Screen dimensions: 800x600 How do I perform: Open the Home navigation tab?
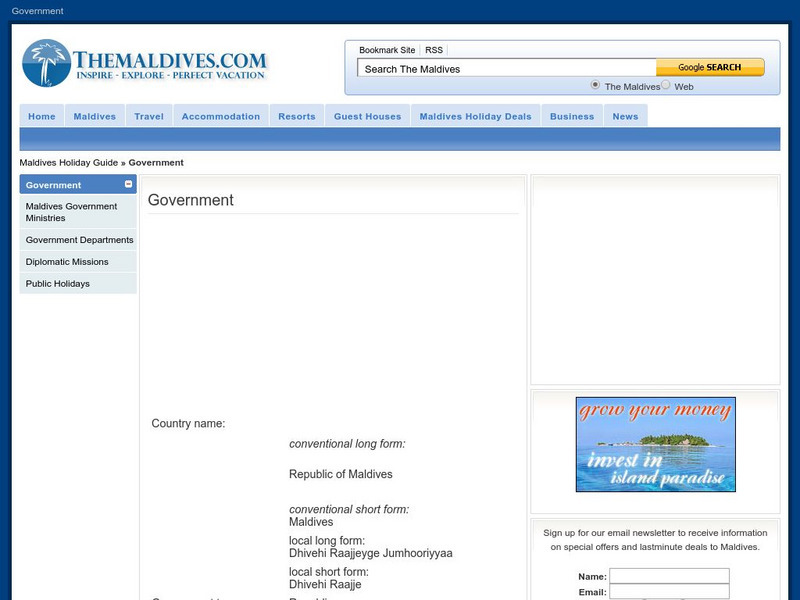41,116
